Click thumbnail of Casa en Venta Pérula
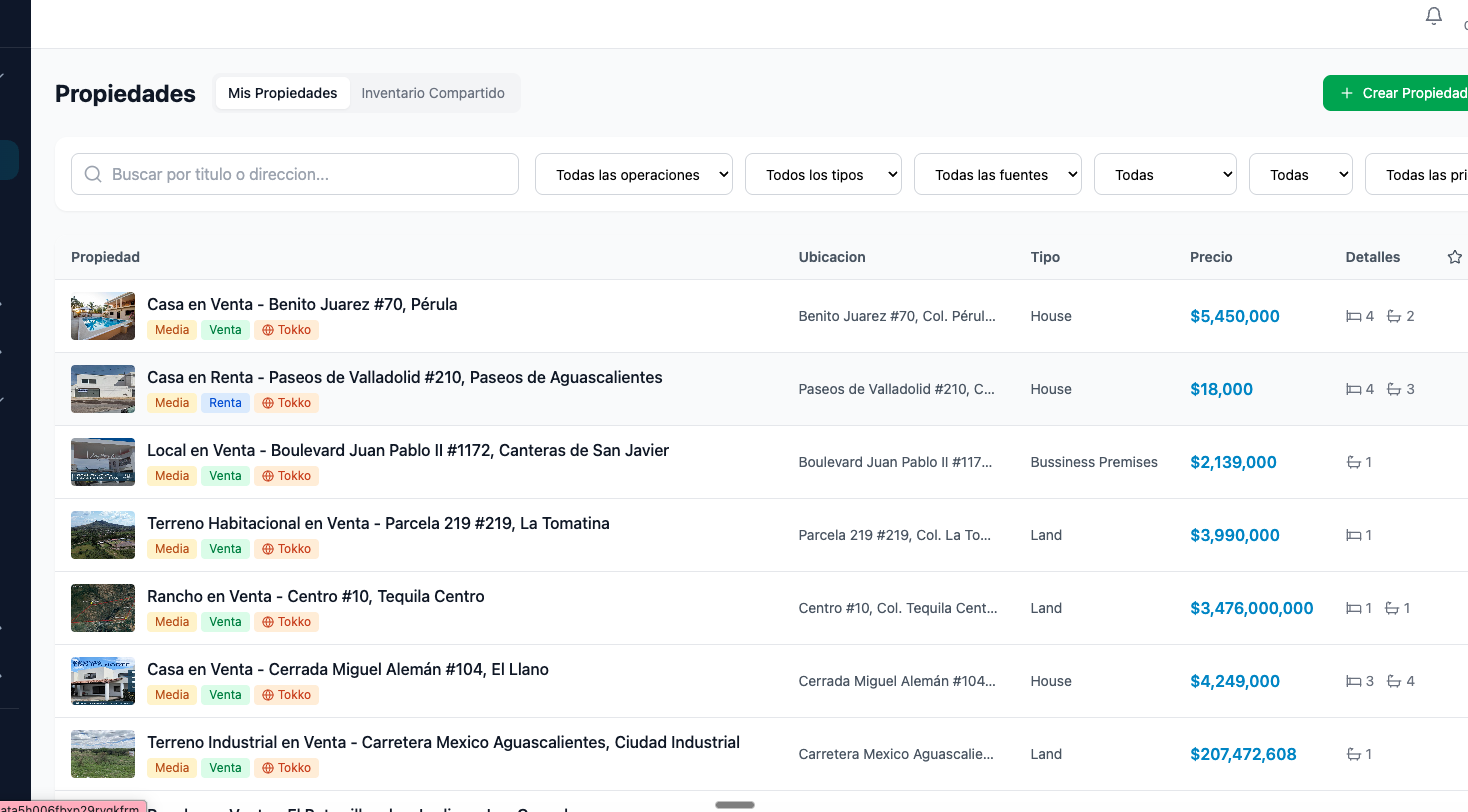1468x812 pixels. pos(103,316)
